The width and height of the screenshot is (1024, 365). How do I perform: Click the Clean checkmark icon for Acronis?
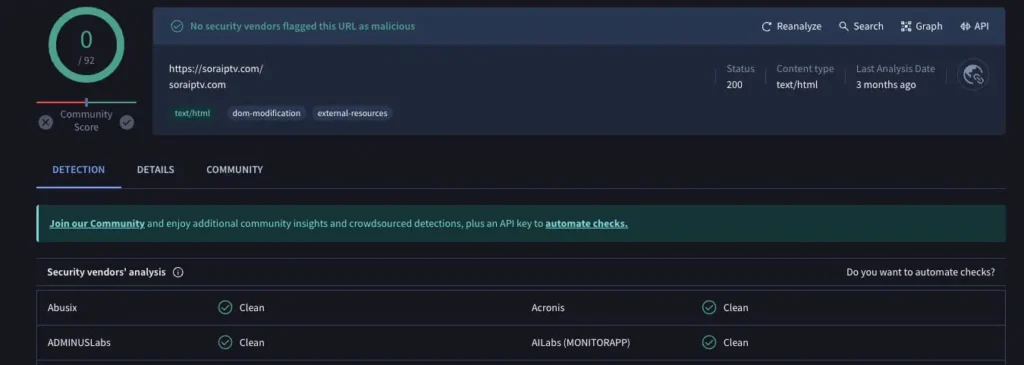click(x=709, y=308)
